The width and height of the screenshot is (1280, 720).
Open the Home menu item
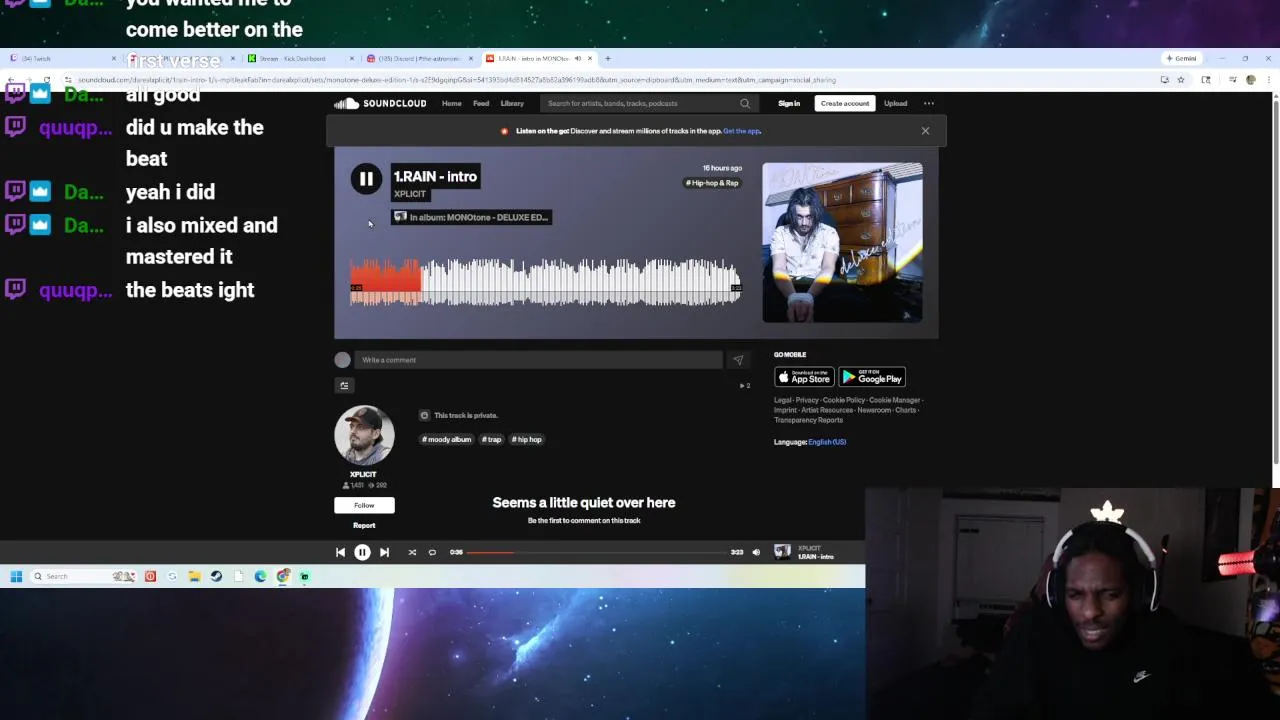(x=452, y=103)
